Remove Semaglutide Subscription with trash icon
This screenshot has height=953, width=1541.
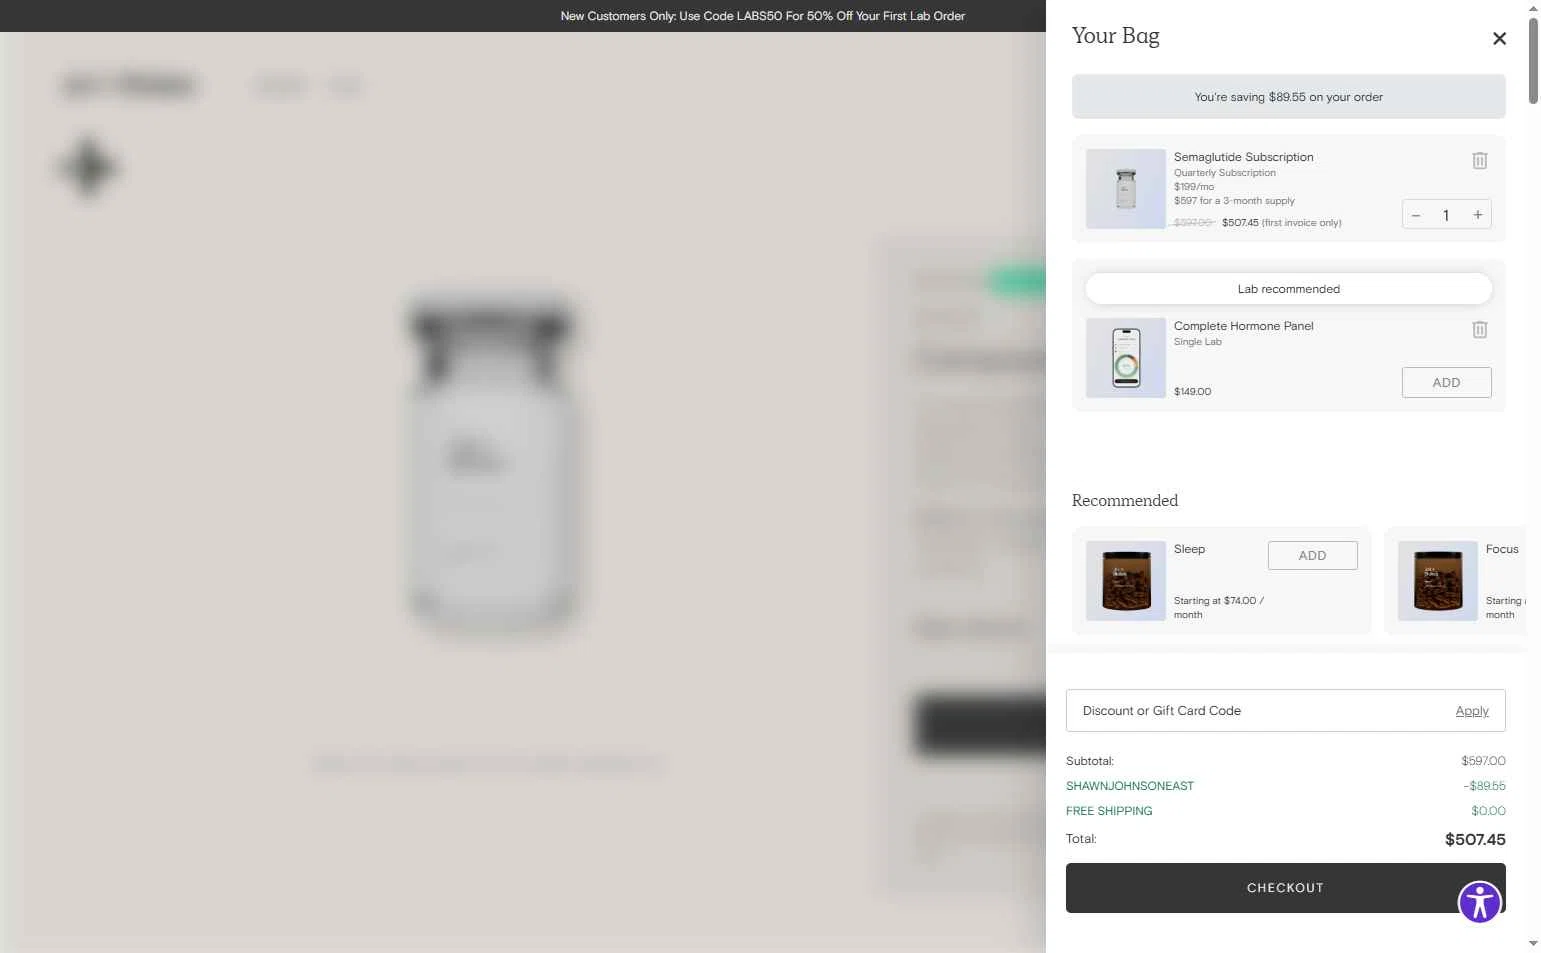1480,160
